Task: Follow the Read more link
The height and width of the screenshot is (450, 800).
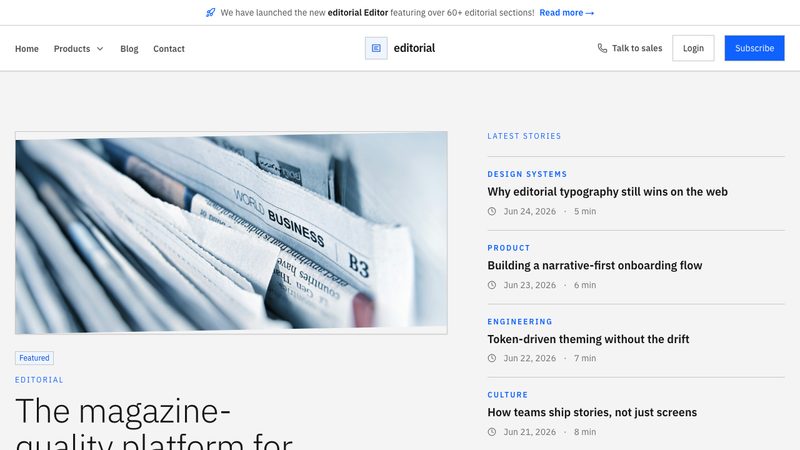Action: (x=567, y=13)
